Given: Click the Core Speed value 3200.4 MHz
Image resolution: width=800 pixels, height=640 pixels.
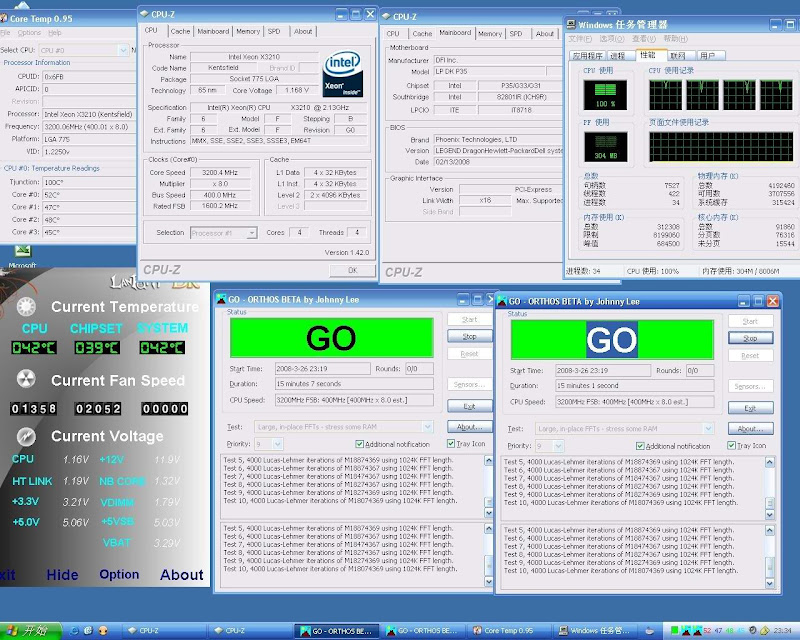Looking at the screenshot, I should tap(219, 173).
